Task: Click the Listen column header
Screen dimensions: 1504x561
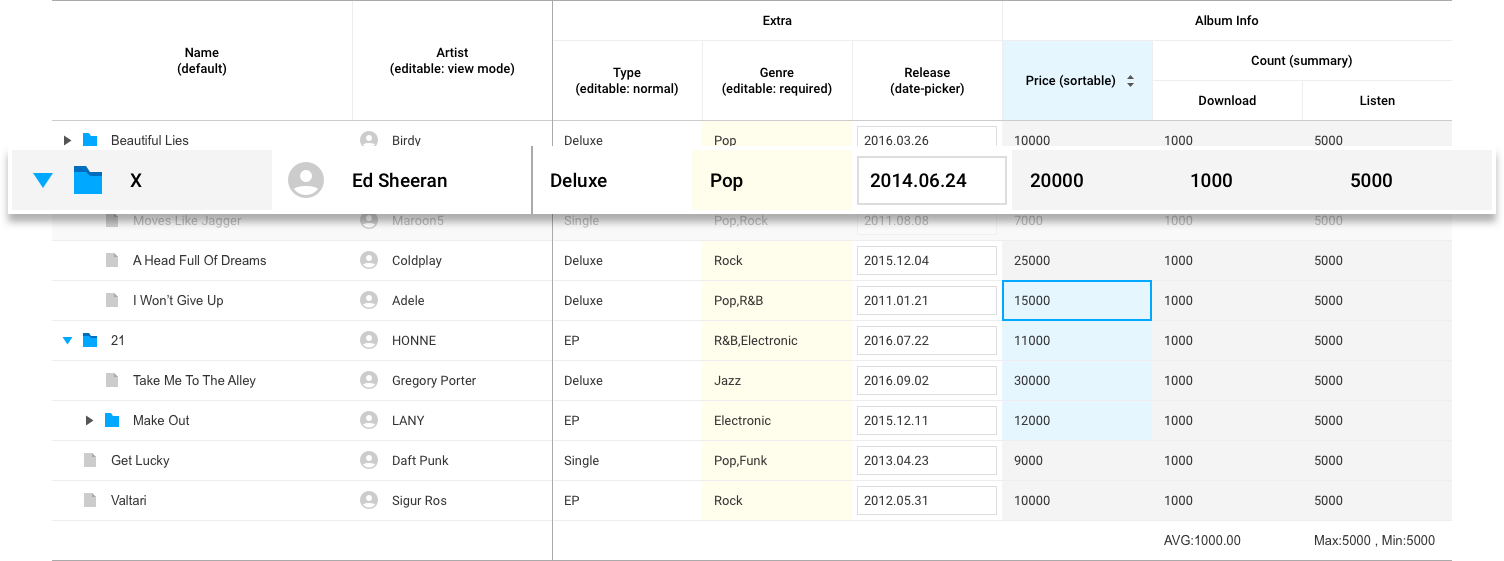Action: 1377,101
